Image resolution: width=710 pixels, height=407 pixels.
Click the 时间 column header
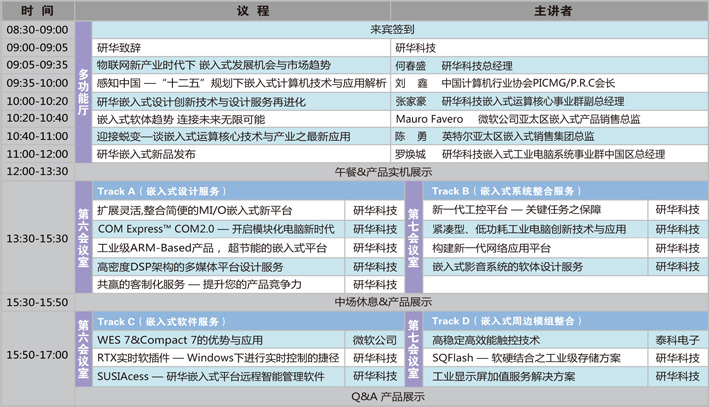38,10
